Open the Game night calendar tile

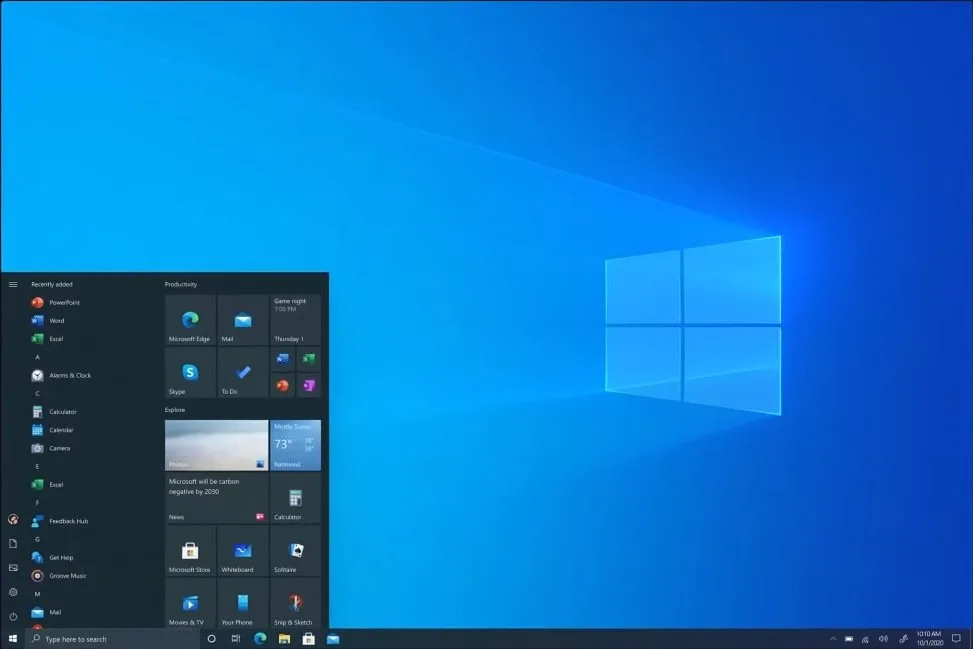click(295, 320)
